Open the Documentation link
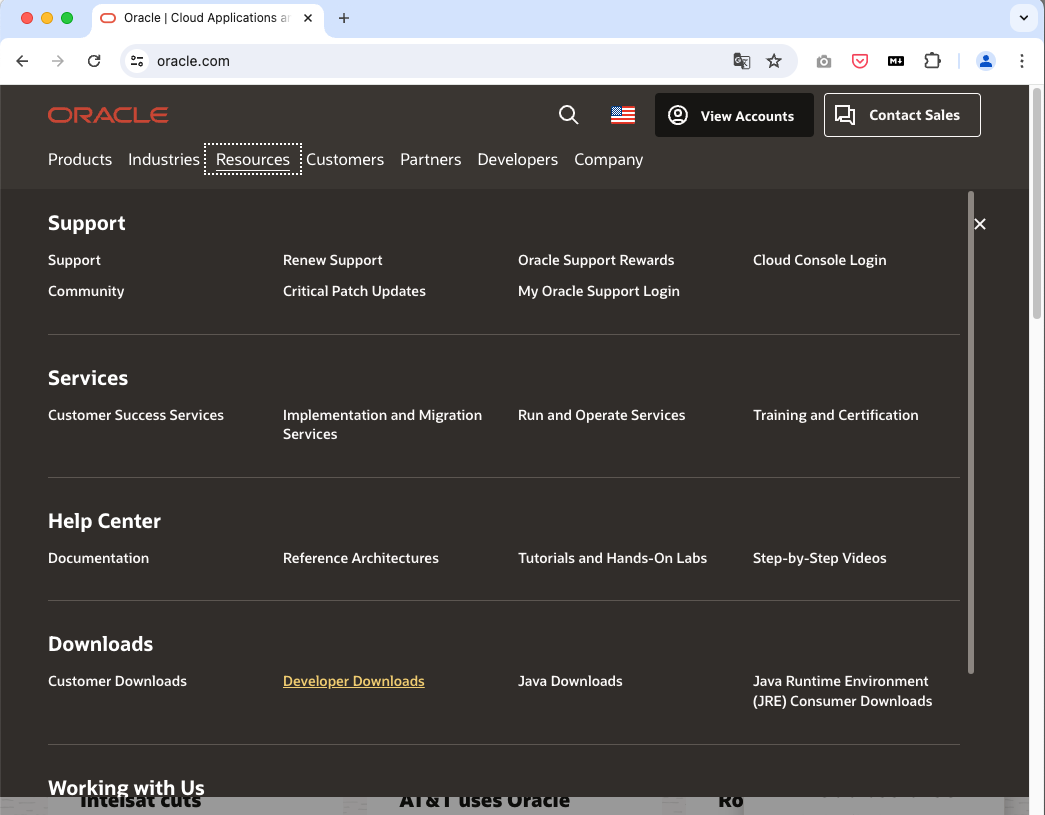This screenshot has width=1045, height=815. [99, 558]
